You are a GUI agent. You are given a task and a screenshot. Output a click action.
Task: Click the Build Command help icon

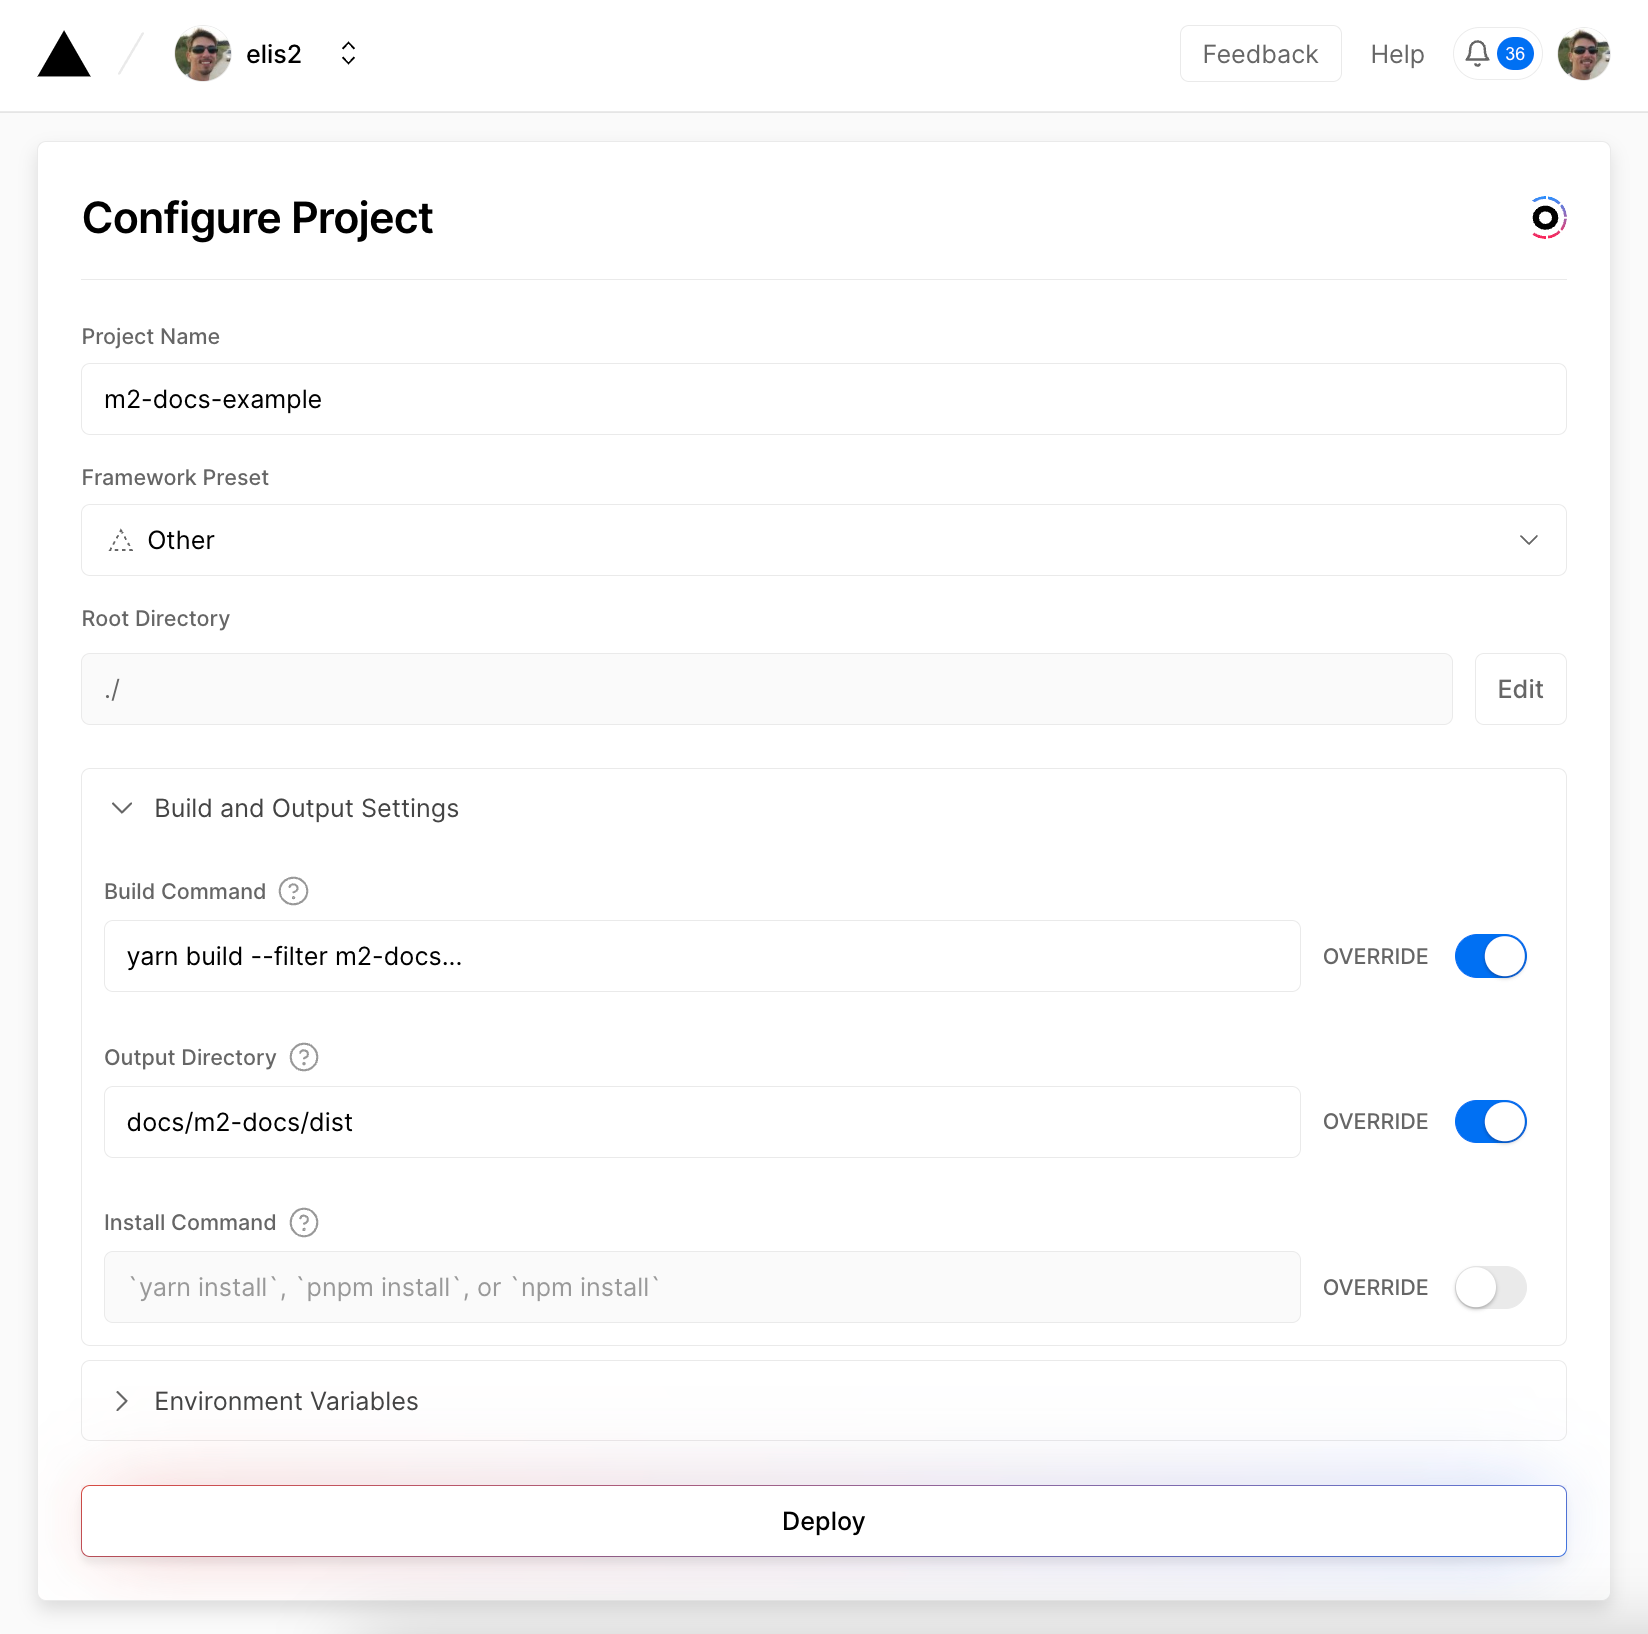coord(293,891)
